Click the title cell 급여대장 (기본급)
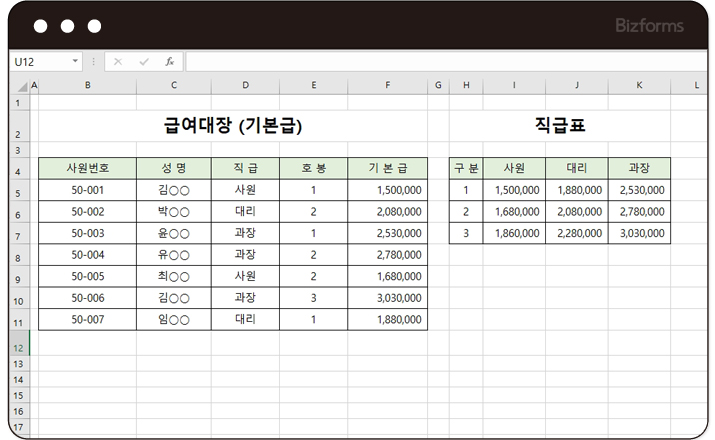 tap(233, 126)
